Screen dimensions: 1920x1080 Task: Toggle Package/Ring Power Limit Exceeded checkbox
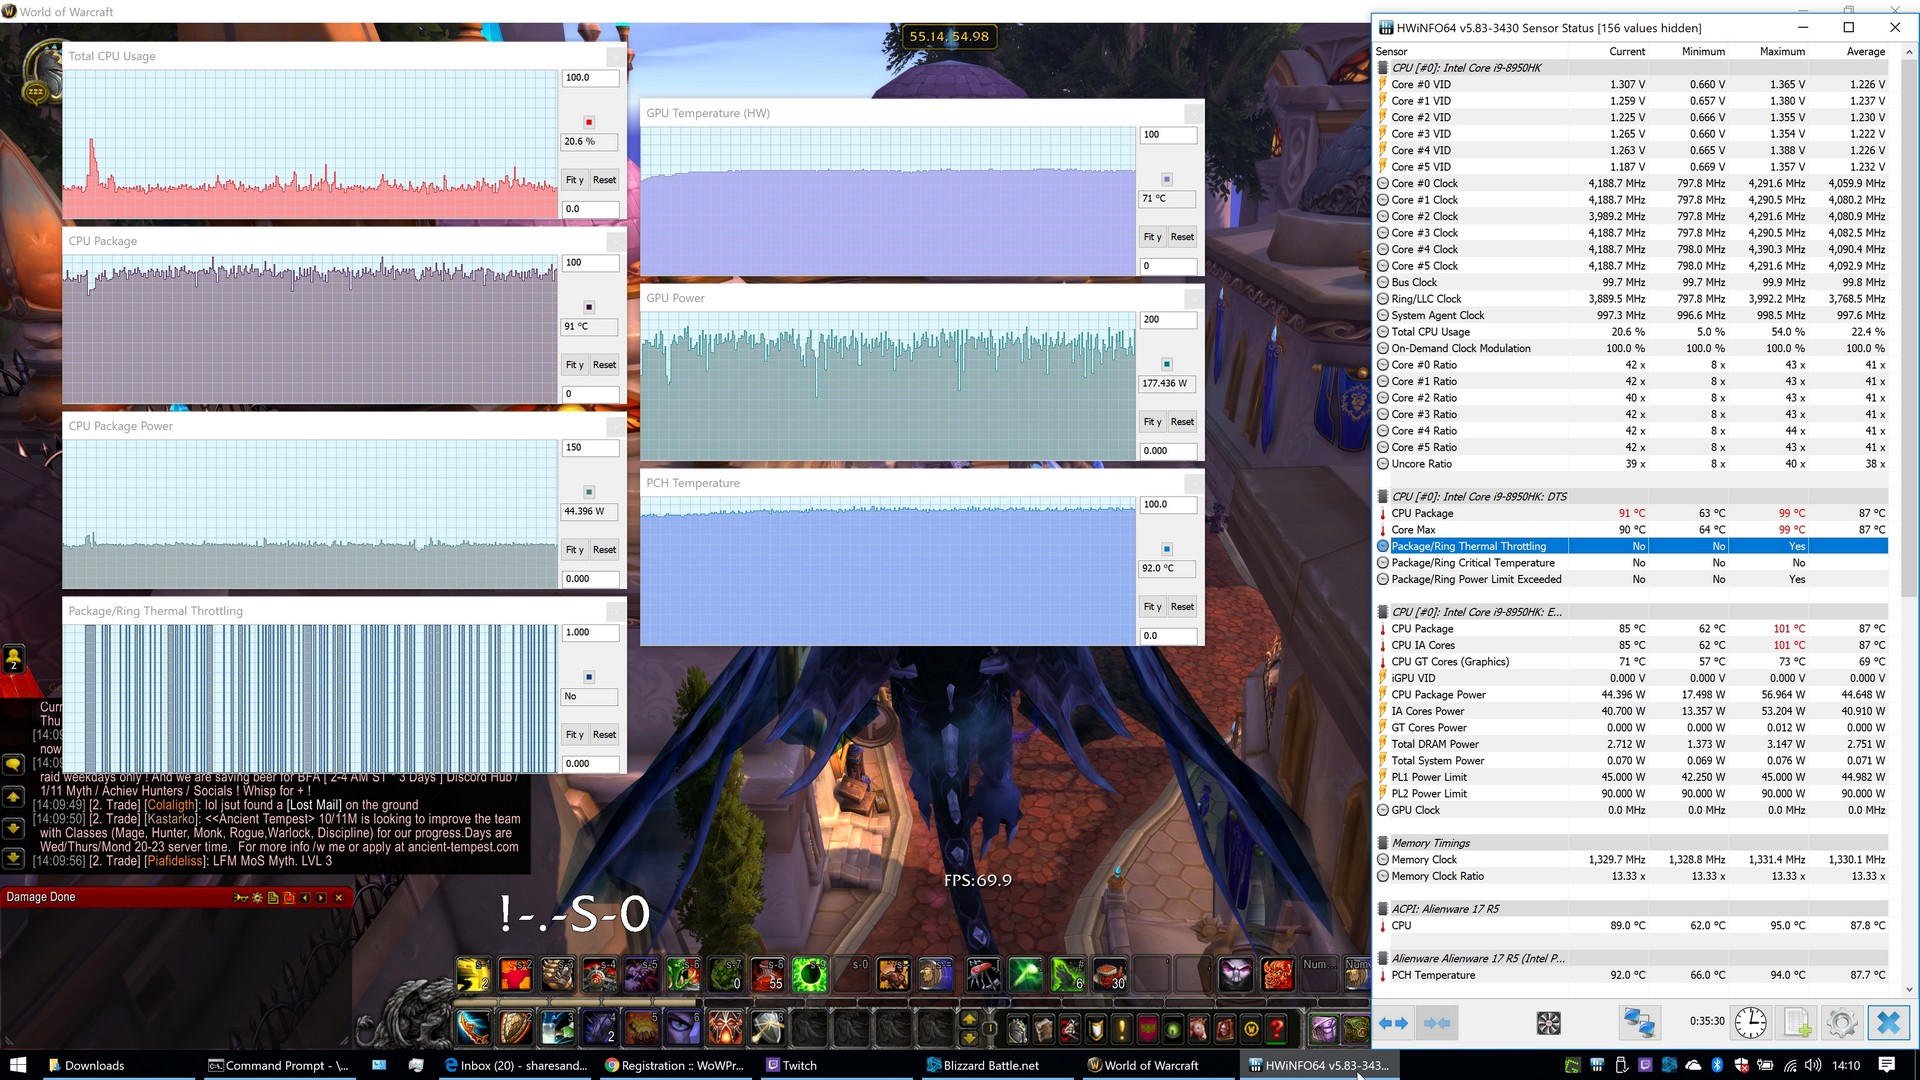point(1383,579)
